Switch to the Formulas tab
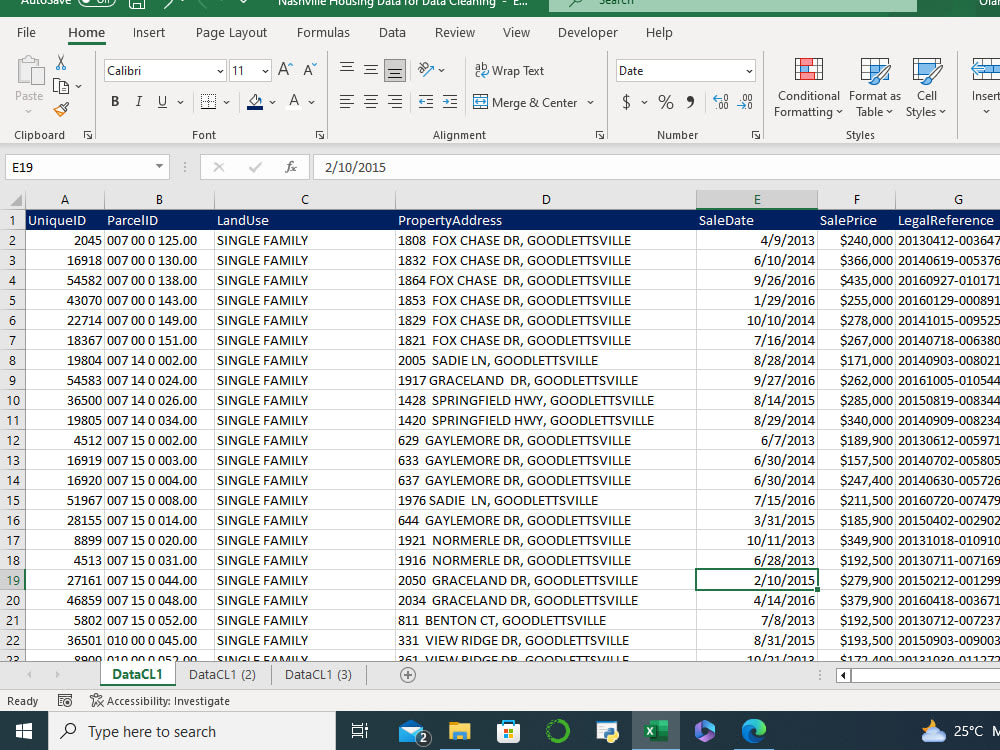 323,33
